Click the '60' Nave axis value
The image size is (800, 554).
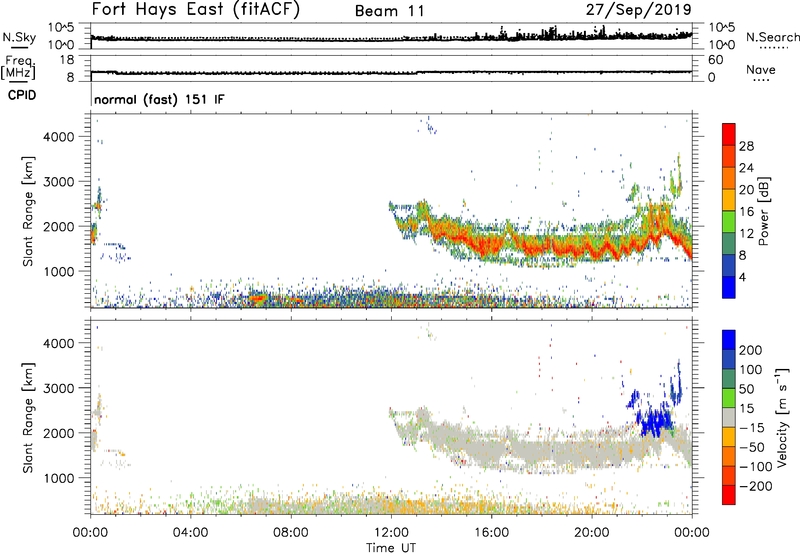click(x=715, y=60)
